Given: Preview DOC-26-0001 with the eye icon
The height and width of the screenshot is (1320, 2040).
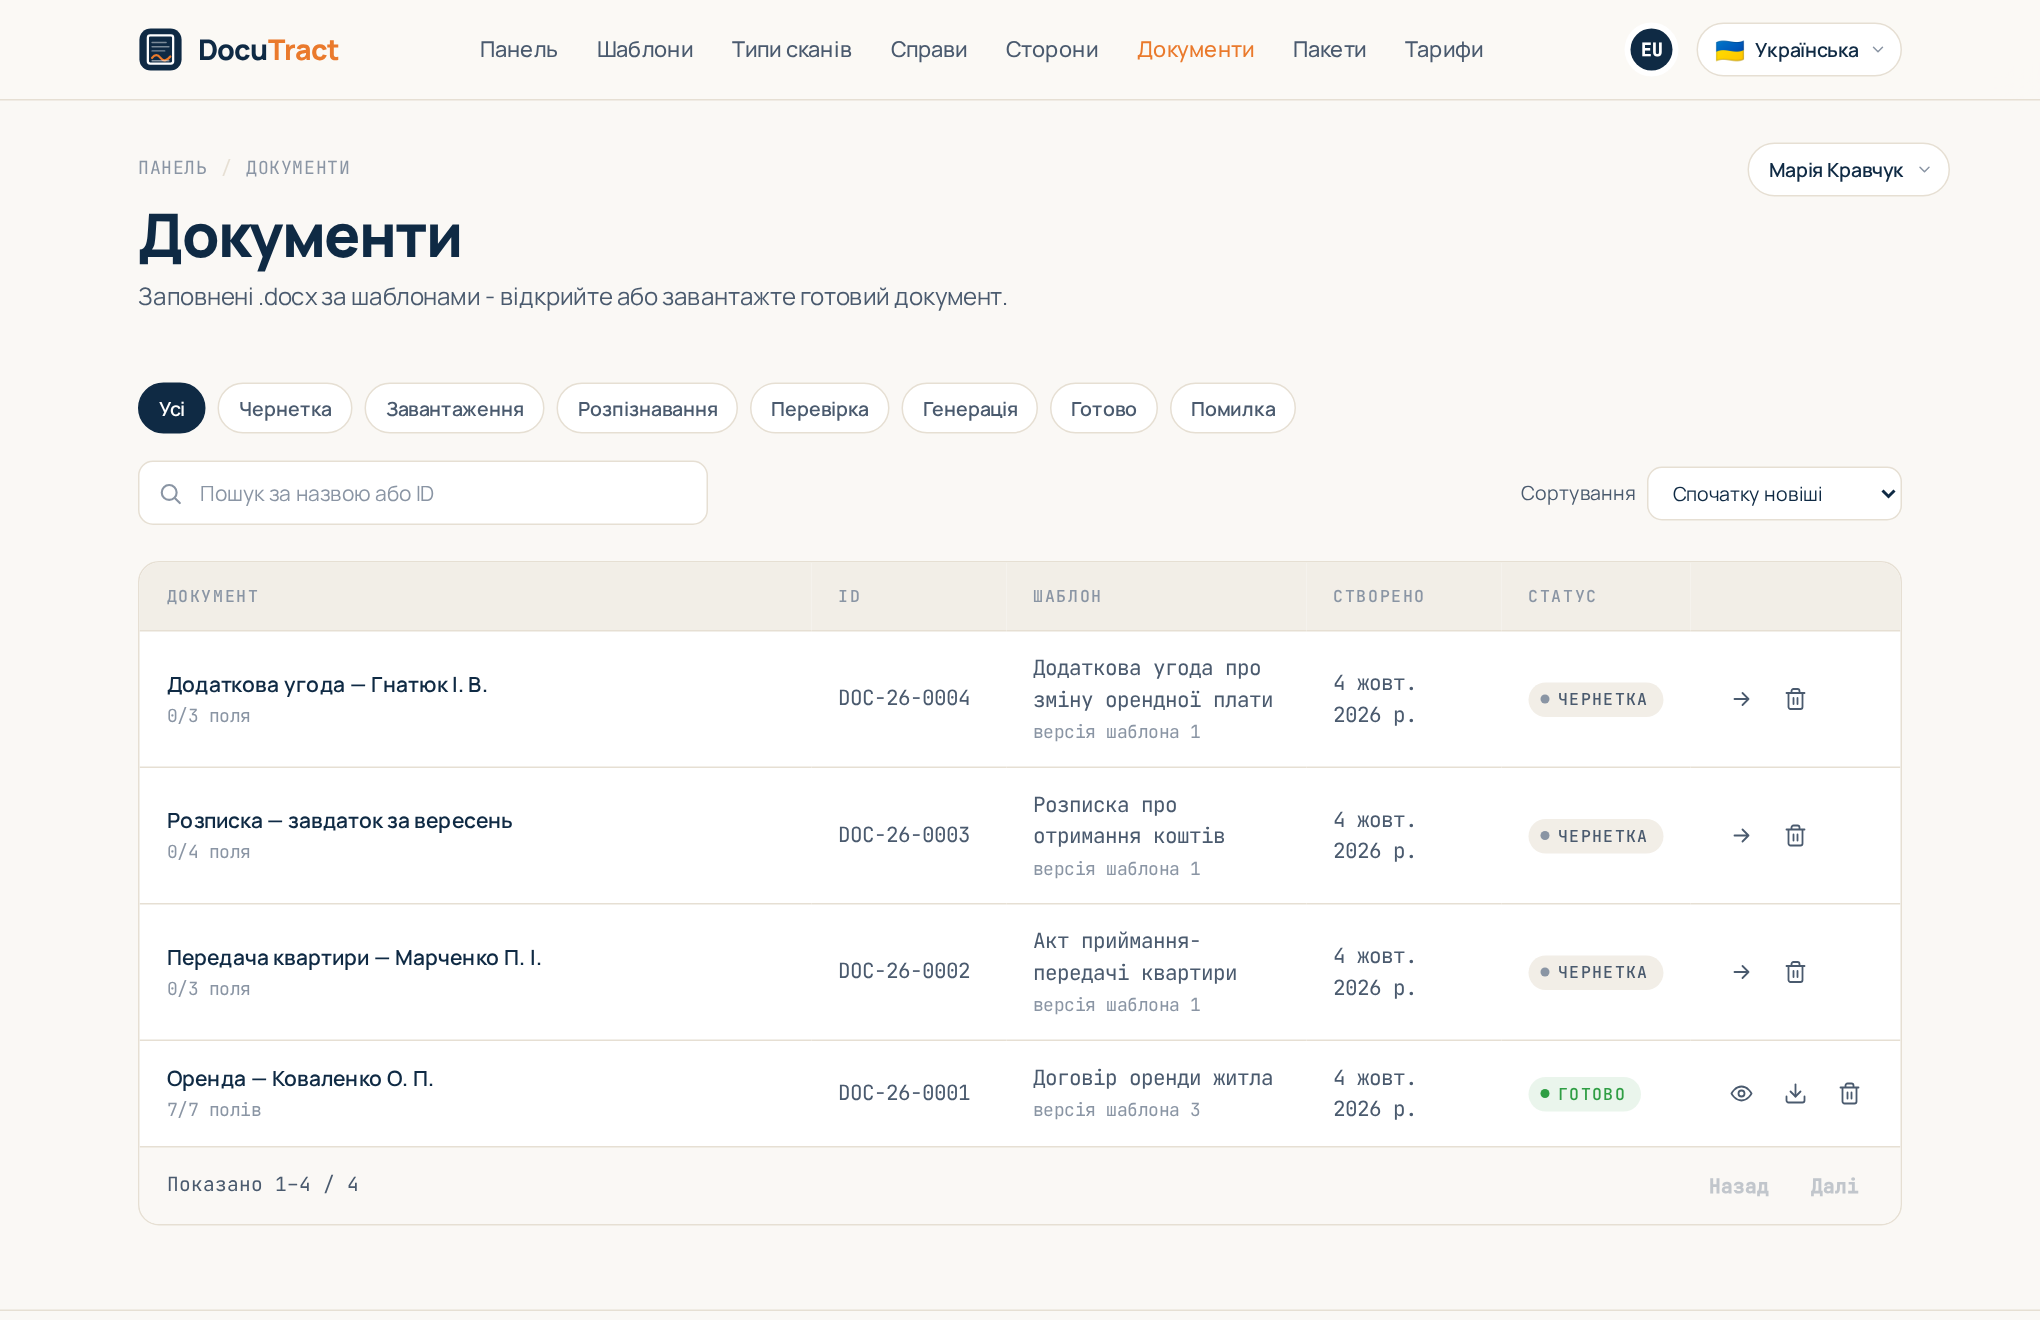Looking at the screenshot, I should pyautogui.click(x=1741, y=1093).
